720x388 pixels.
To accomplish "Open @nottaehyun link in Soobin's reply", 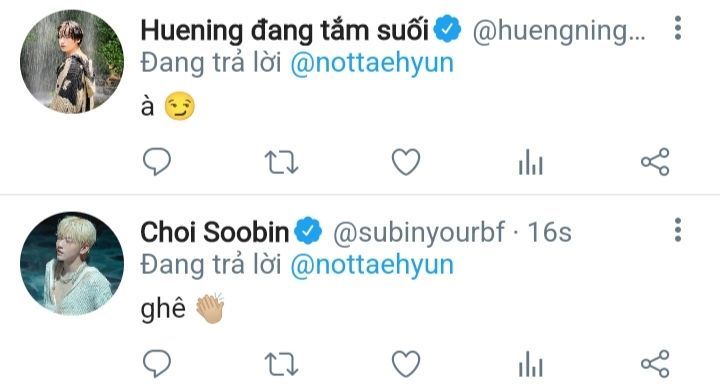I will [x=372, y=265].
